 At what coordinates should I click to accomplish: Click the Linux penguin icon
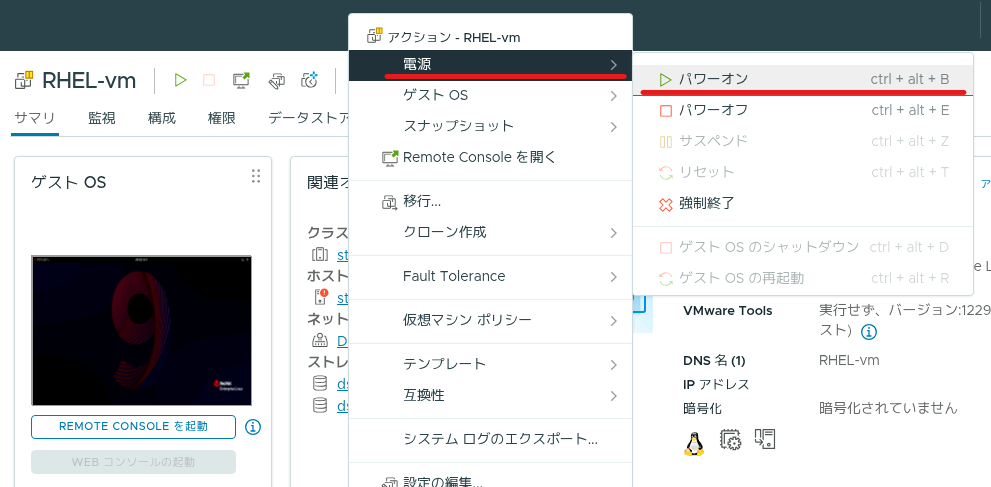click(694, 442)
